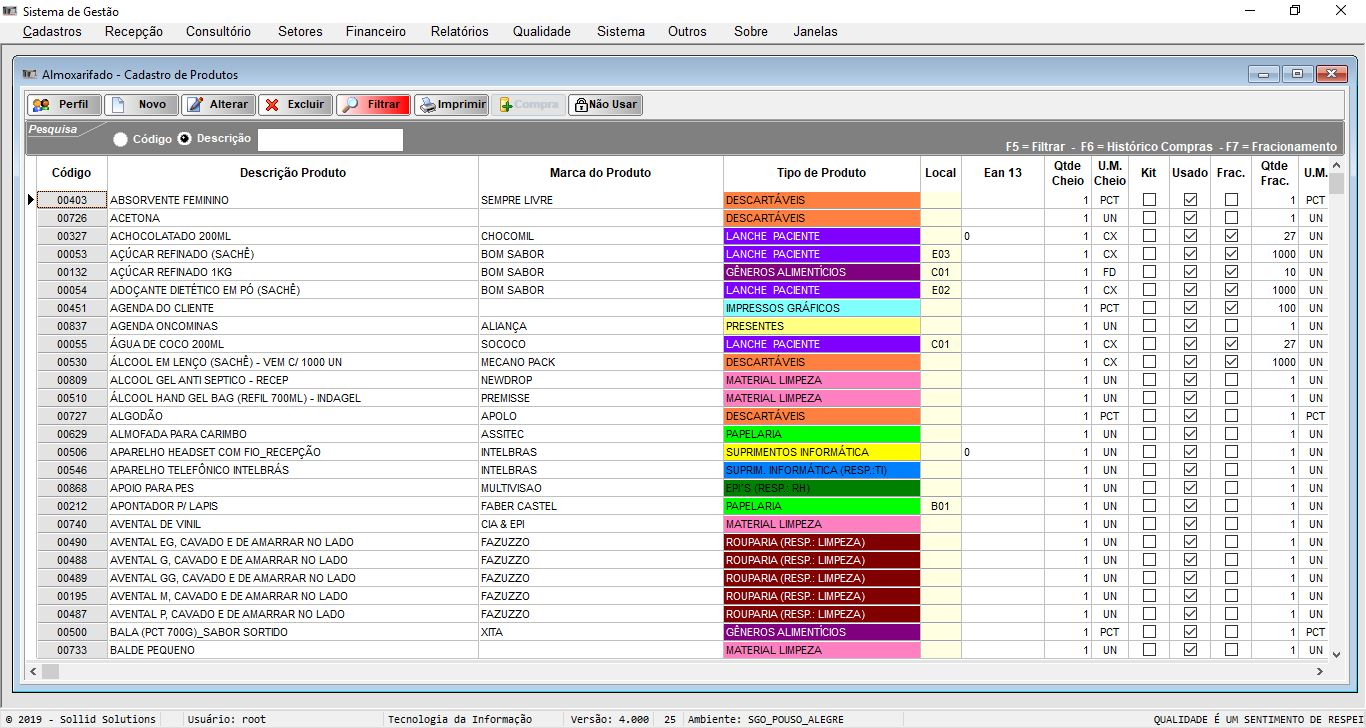
Task: Select blue SUPRIM. INFORMÁTICA (RESP.:TI) cell
Action: 822,470
